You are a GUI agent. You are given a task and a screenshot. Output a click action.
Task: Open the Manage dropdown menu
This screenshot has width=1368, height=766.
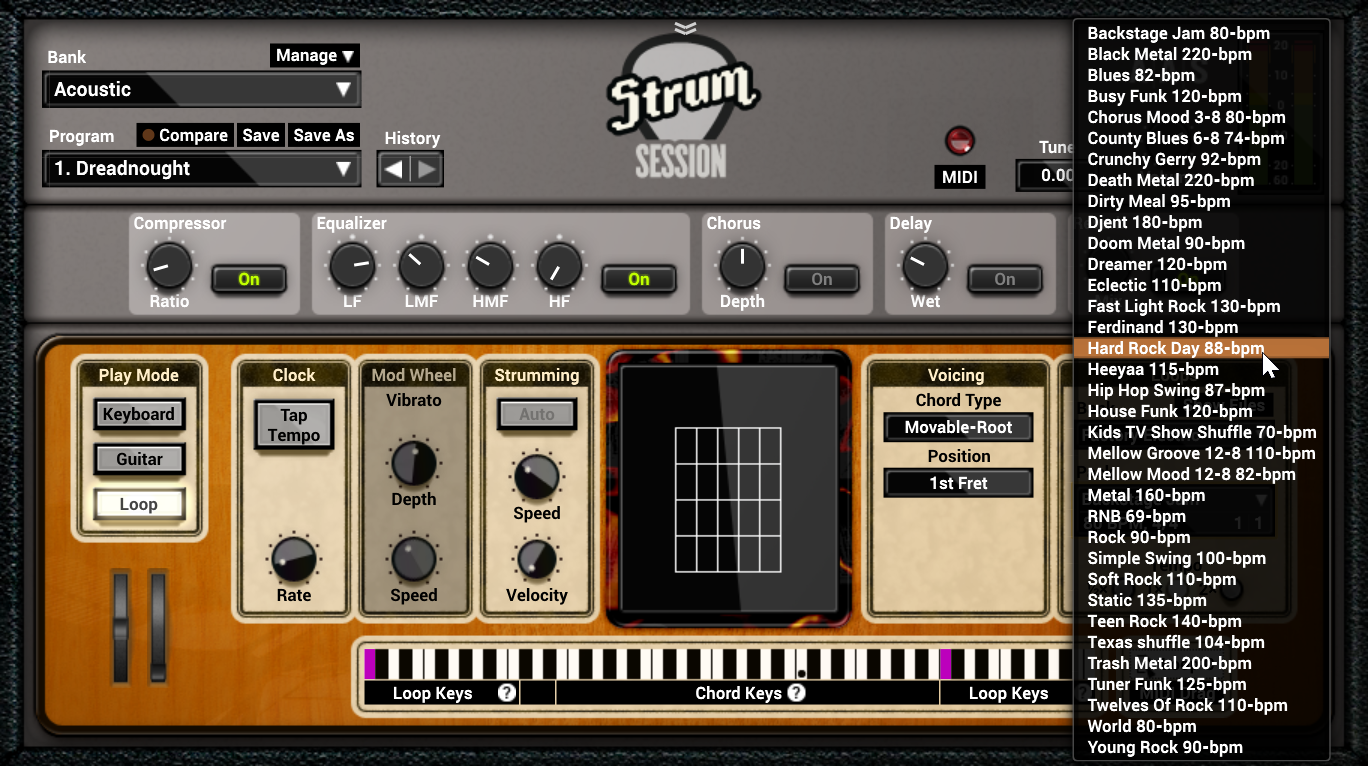tap(314, 55)
